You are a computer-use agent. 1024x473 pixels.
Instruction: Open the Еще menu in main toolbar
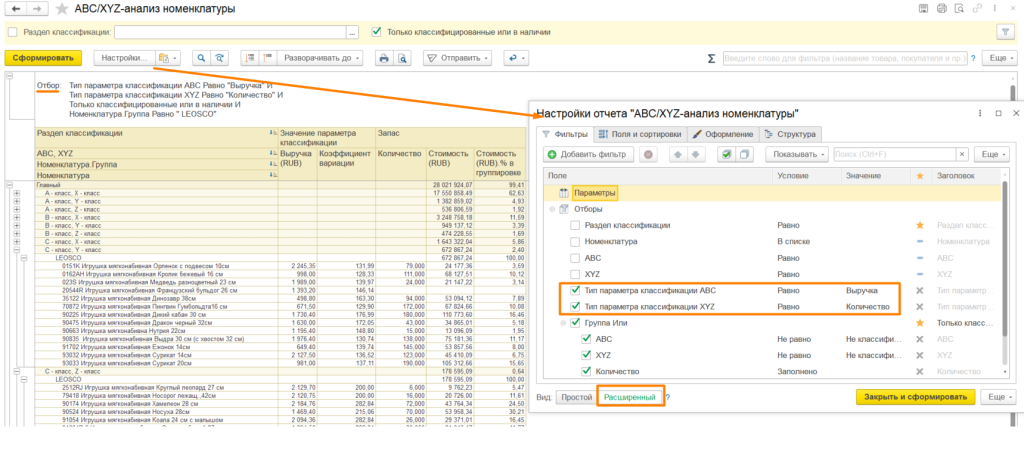coord(1002,58)
